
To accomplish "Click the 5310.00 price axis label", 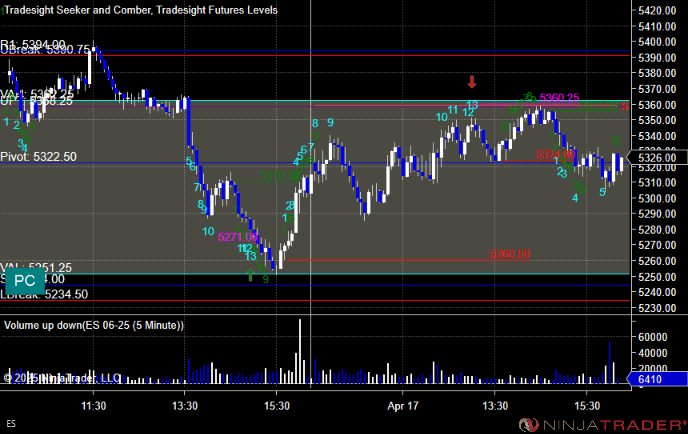I will click(657, 182).
